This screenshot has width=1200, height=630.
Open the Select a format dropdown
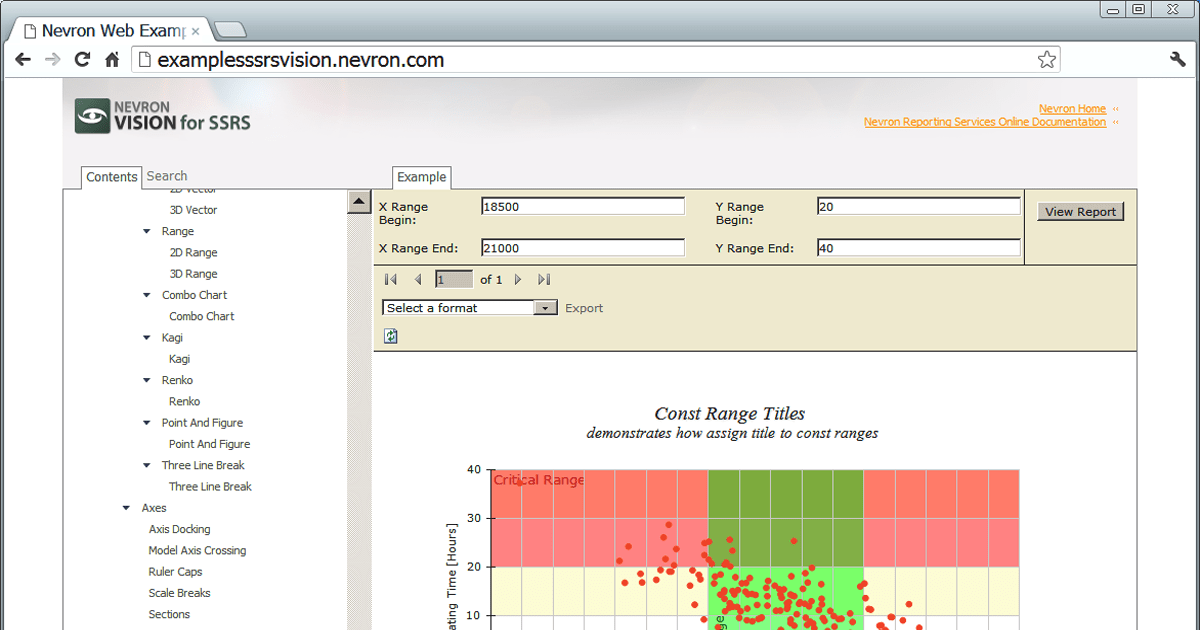[x=545, y=307]
